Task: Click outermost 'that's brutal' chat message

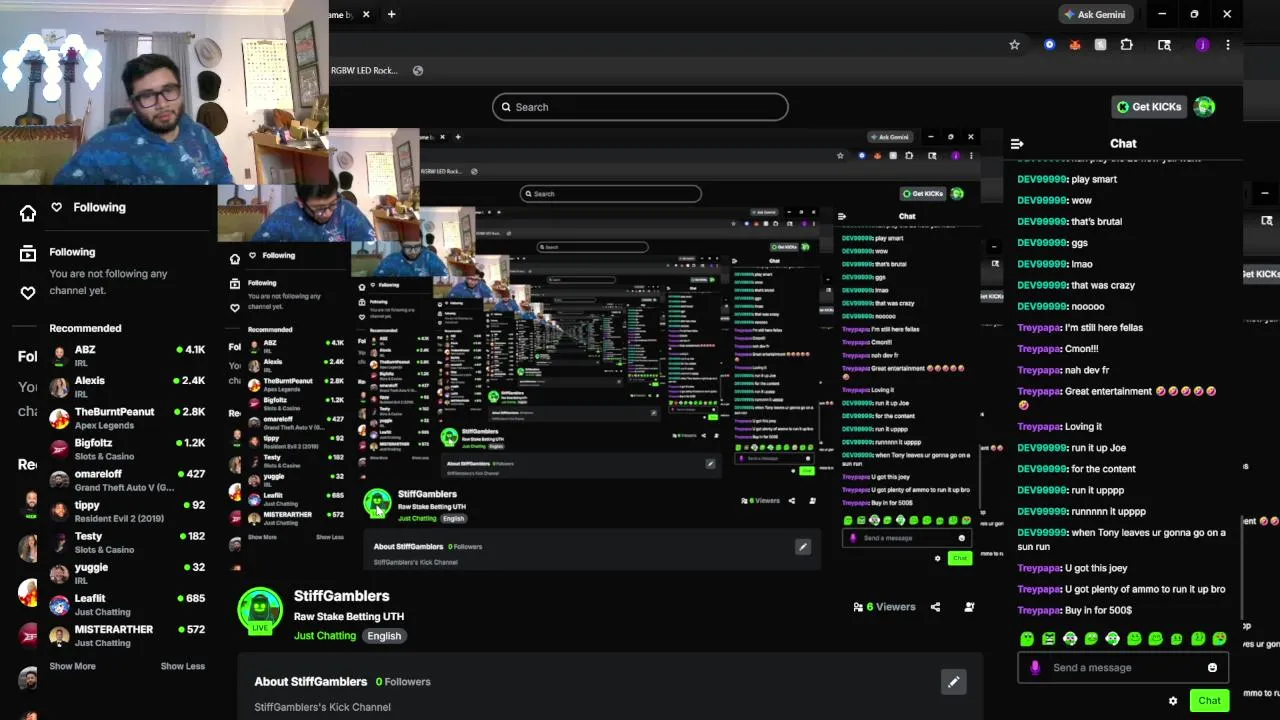Action: point(1070,222)
